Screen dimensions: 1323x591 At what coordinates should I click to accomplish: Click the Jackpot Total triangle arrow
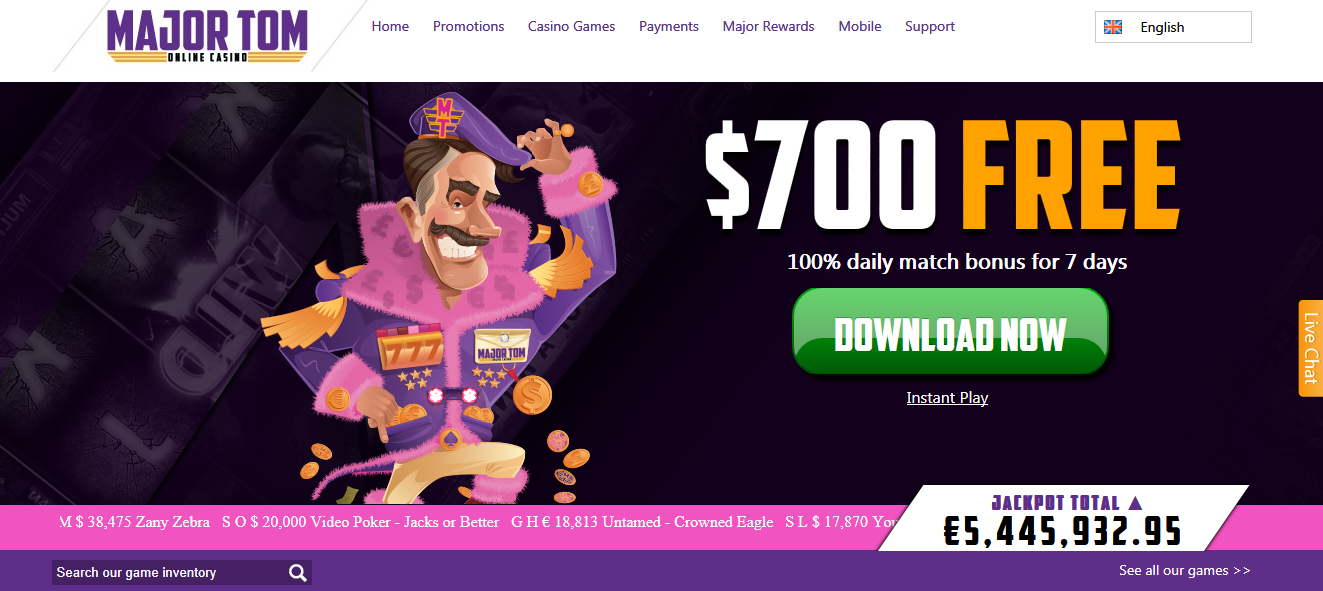click(1134, 503)
